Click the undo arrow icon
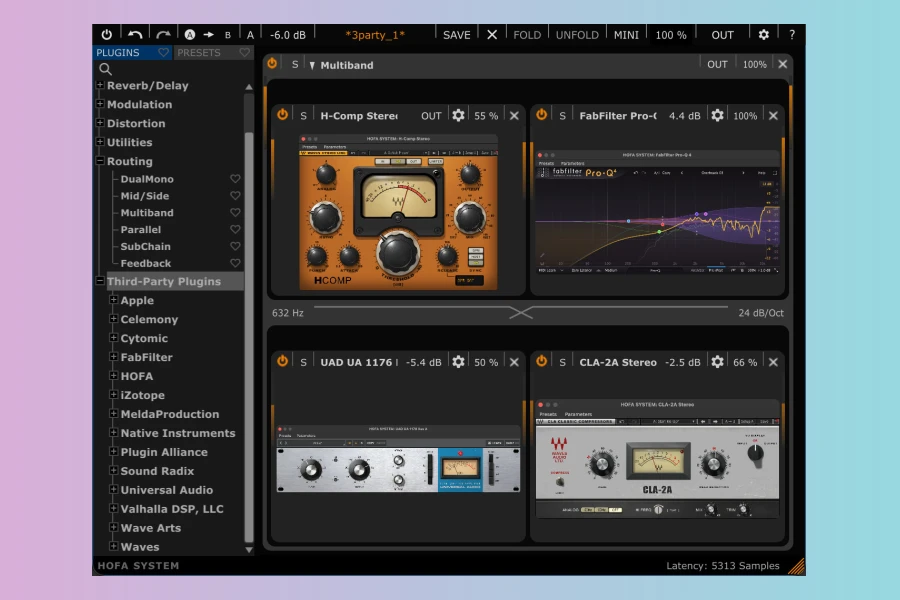Screen dimensions: 900x600 (135, 34)
